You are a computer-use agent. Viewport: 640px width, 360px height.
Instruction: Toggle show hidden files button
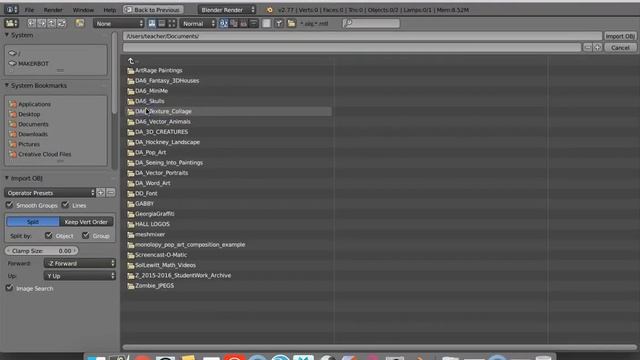266,23
